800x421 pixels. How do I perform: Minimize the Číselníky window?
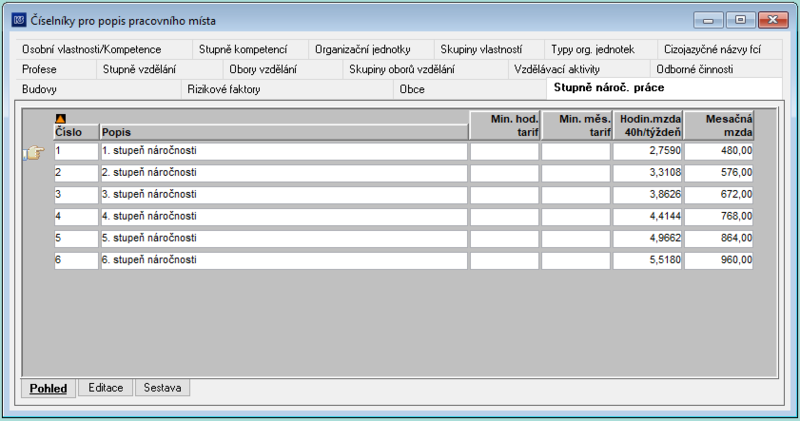708,20
